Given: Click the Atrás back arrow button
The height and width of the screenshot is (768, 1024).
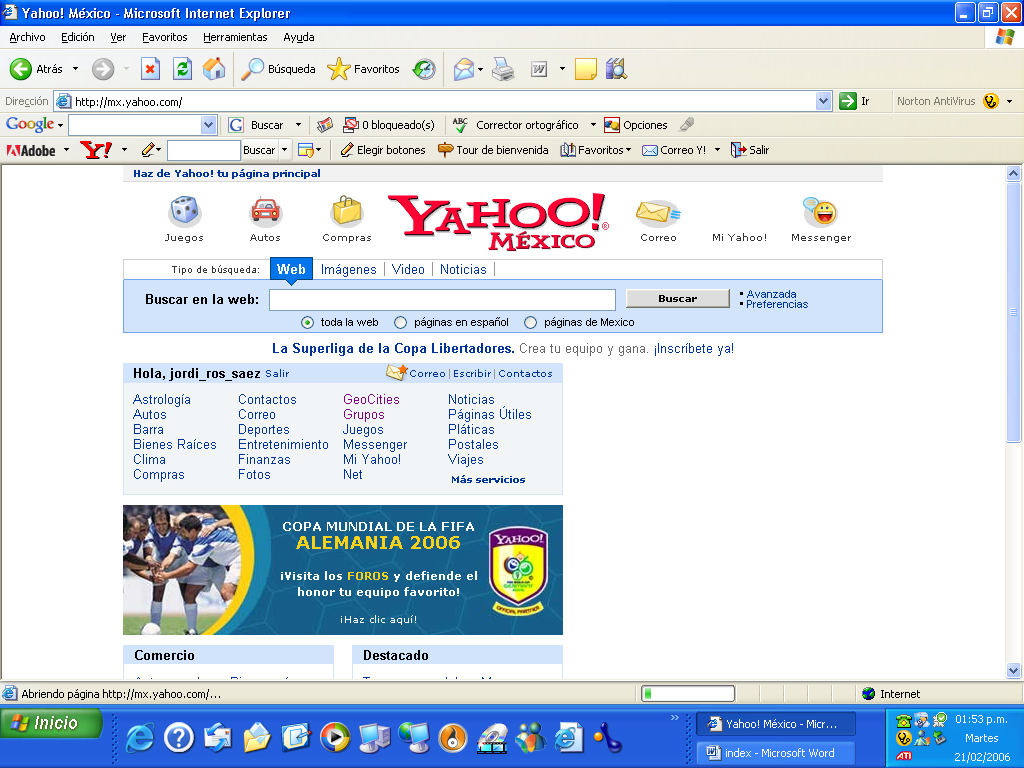Looking at the screenshot, I should pos(21,69).
